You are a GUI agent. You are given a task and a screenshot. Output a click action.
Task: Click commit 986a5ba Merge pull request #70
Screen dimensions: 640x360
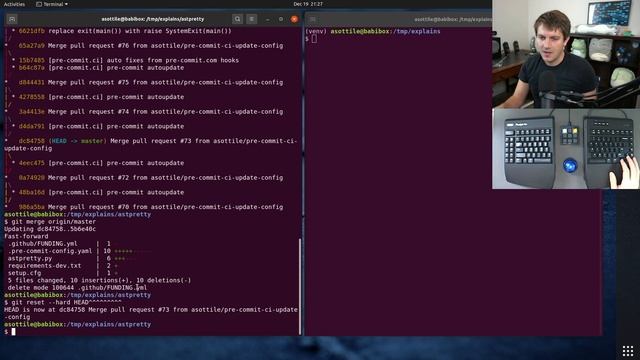point(151,207)
